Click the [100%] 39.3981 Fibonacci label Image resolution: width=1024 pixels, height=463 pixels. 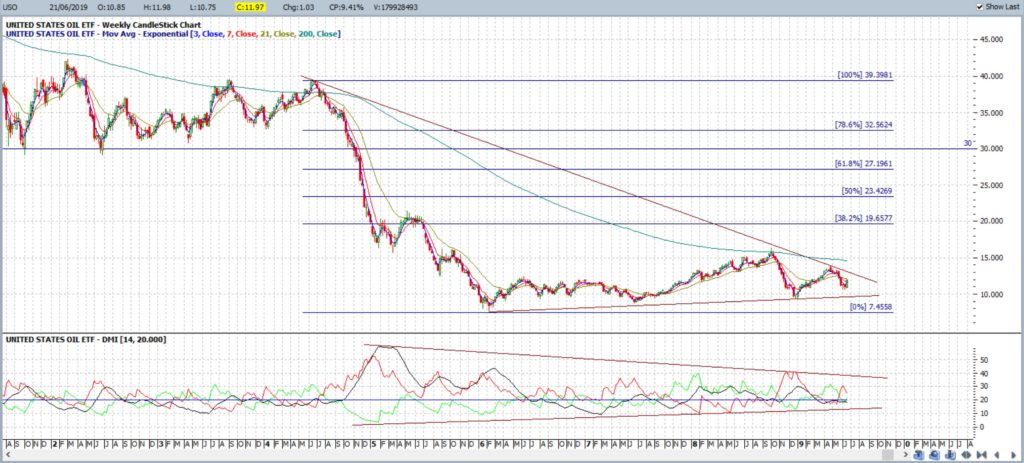click(x=865, y=75)
